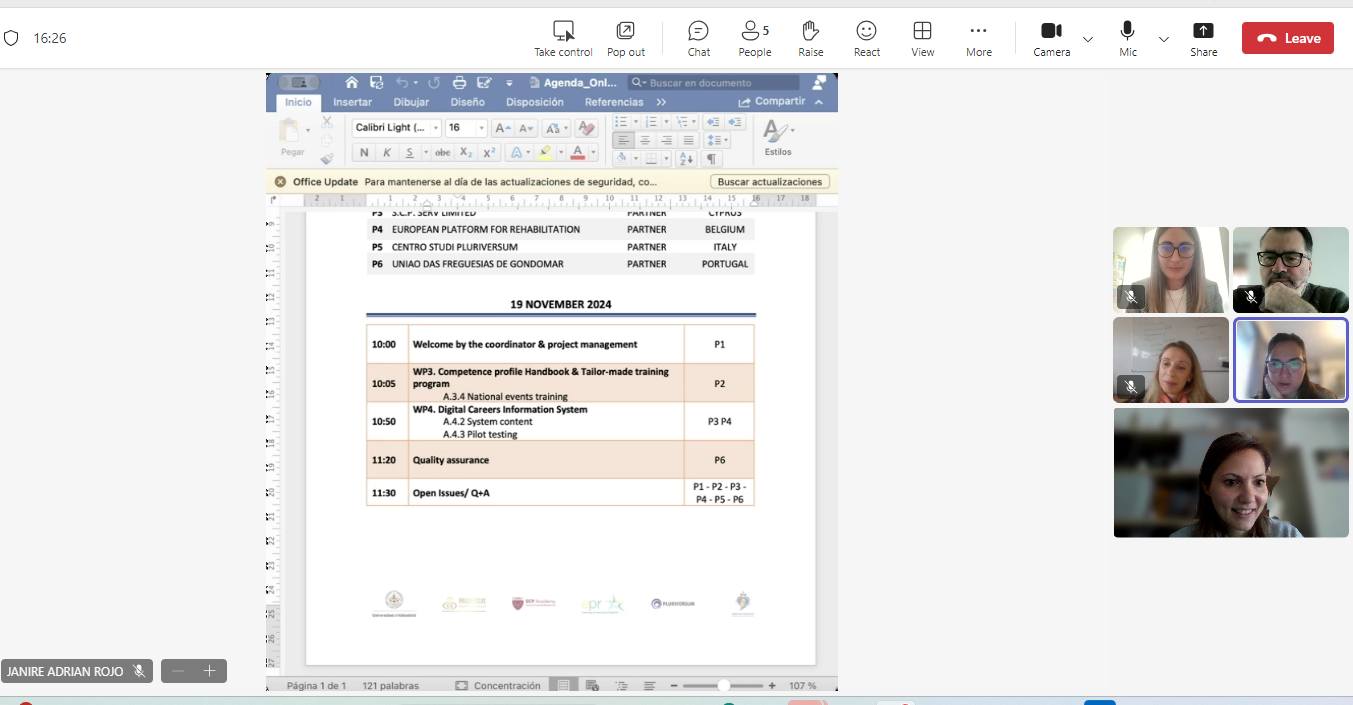Click the Word print icon in shared window

tap(459, 83)
